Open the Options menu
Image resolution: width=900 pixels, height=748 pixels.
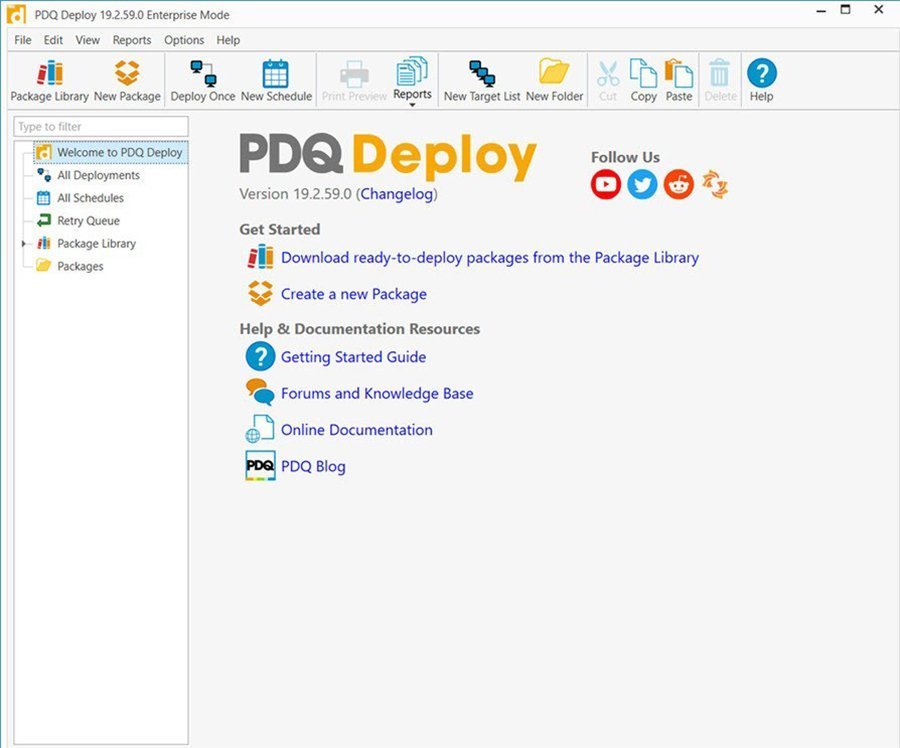184,40
